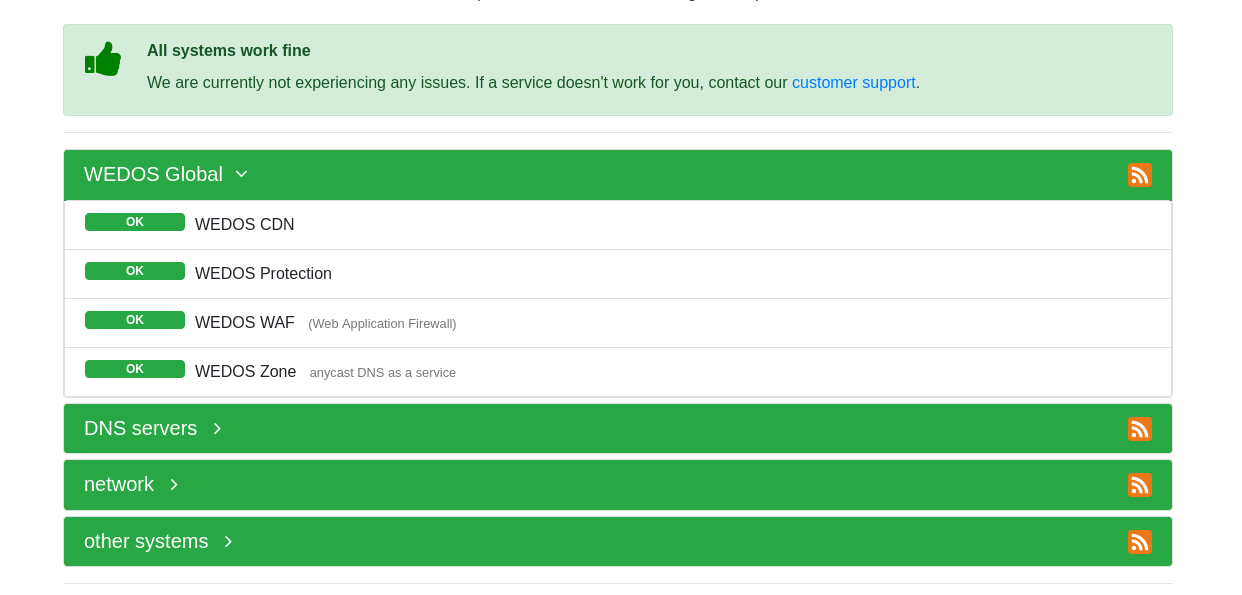Click the All systems work fine heading
This screenshot has height=595, width=1242.
click(228, 50)
